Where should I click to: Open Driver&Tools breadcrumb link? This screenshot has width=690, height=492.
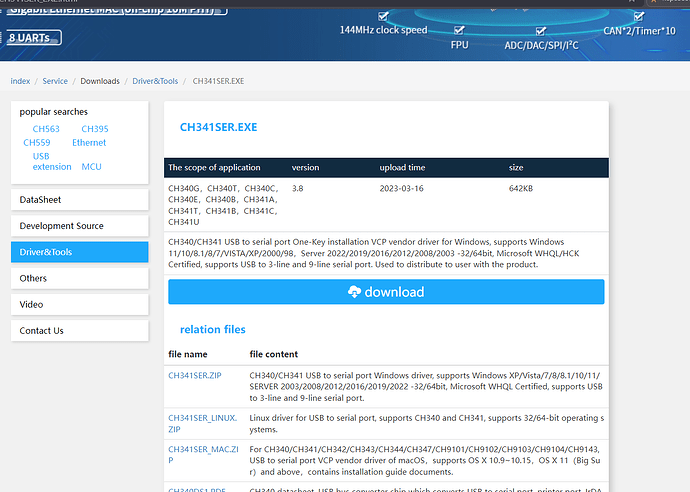pyautogui.click(x=155, y=81)
